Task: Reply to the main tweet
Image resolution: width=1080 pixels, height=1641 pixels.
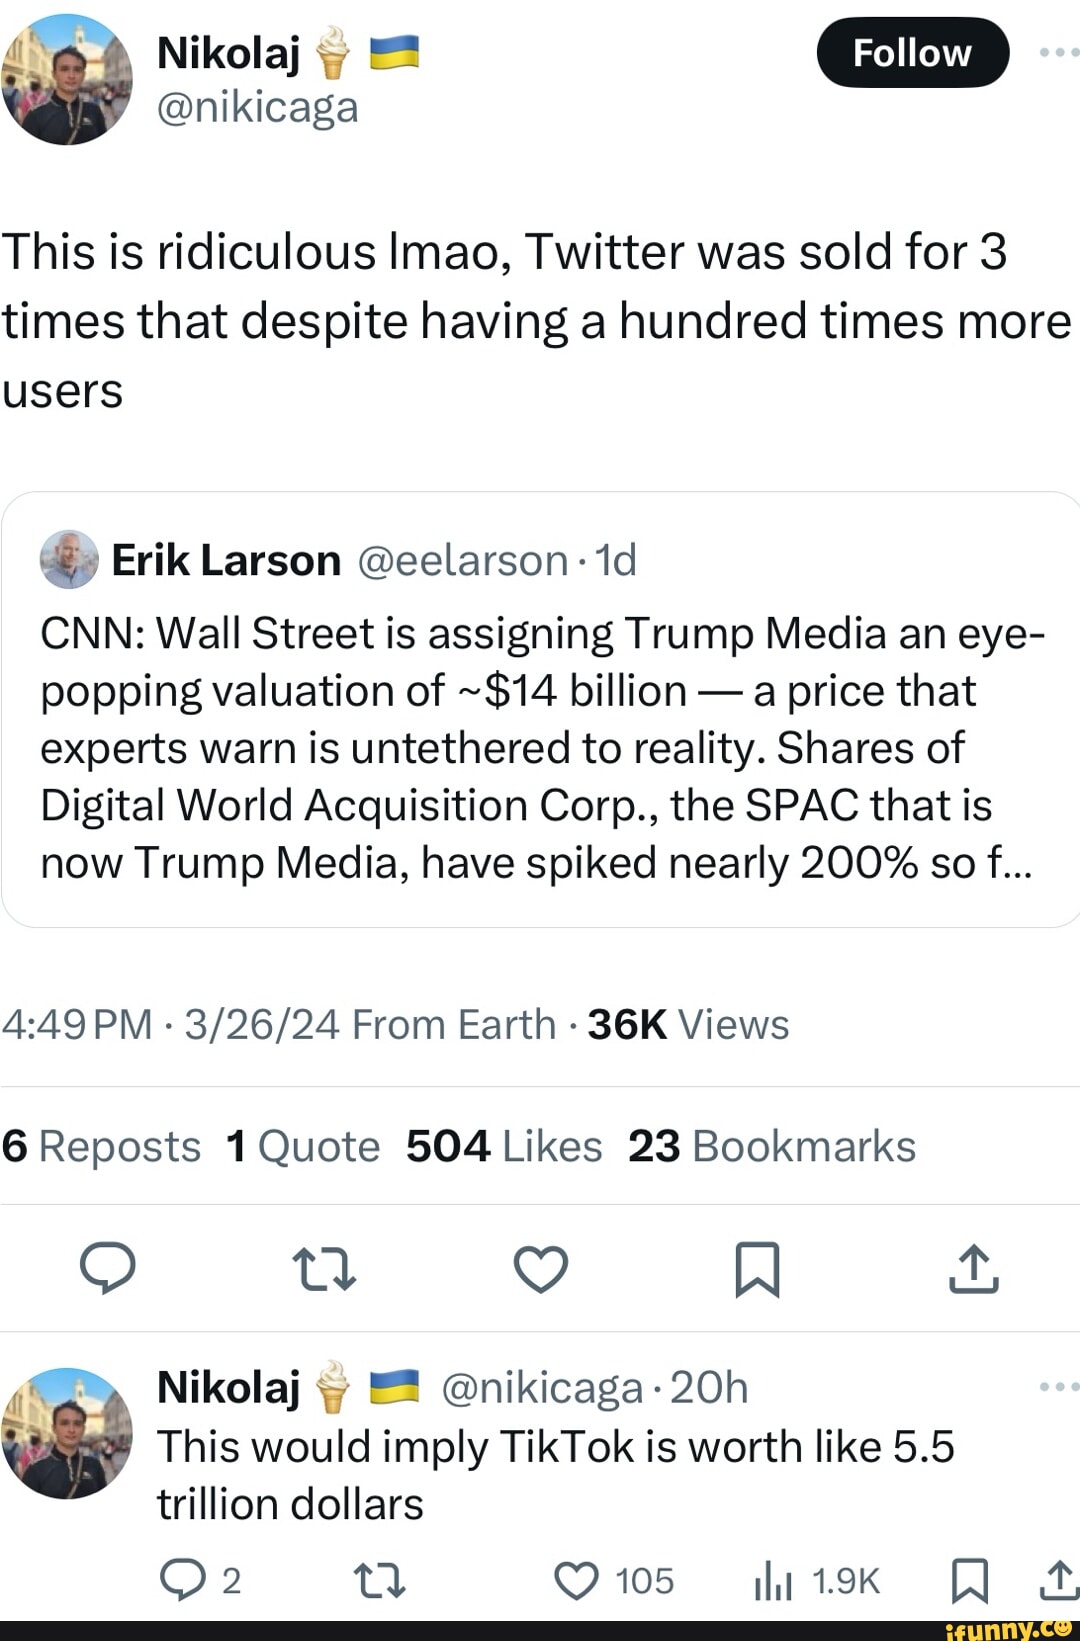Action: click(108, 1268)
